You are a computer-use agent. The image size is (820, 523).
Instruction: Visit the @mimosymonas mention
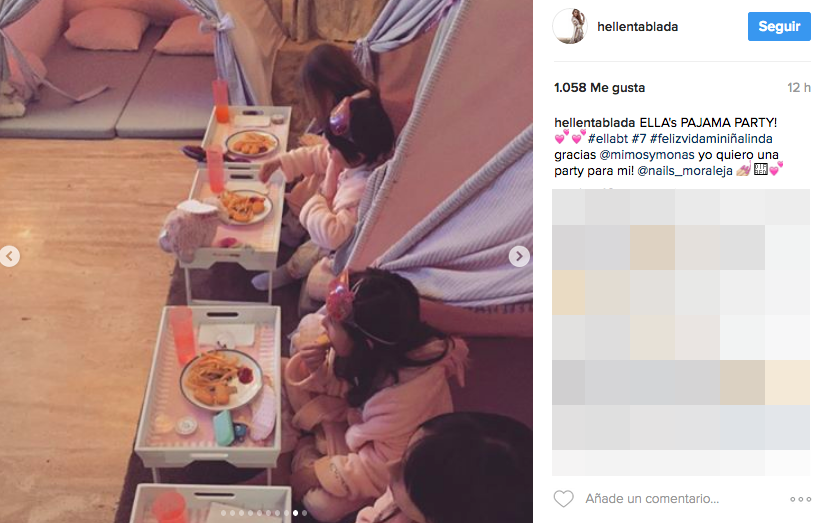coord(647,155)
